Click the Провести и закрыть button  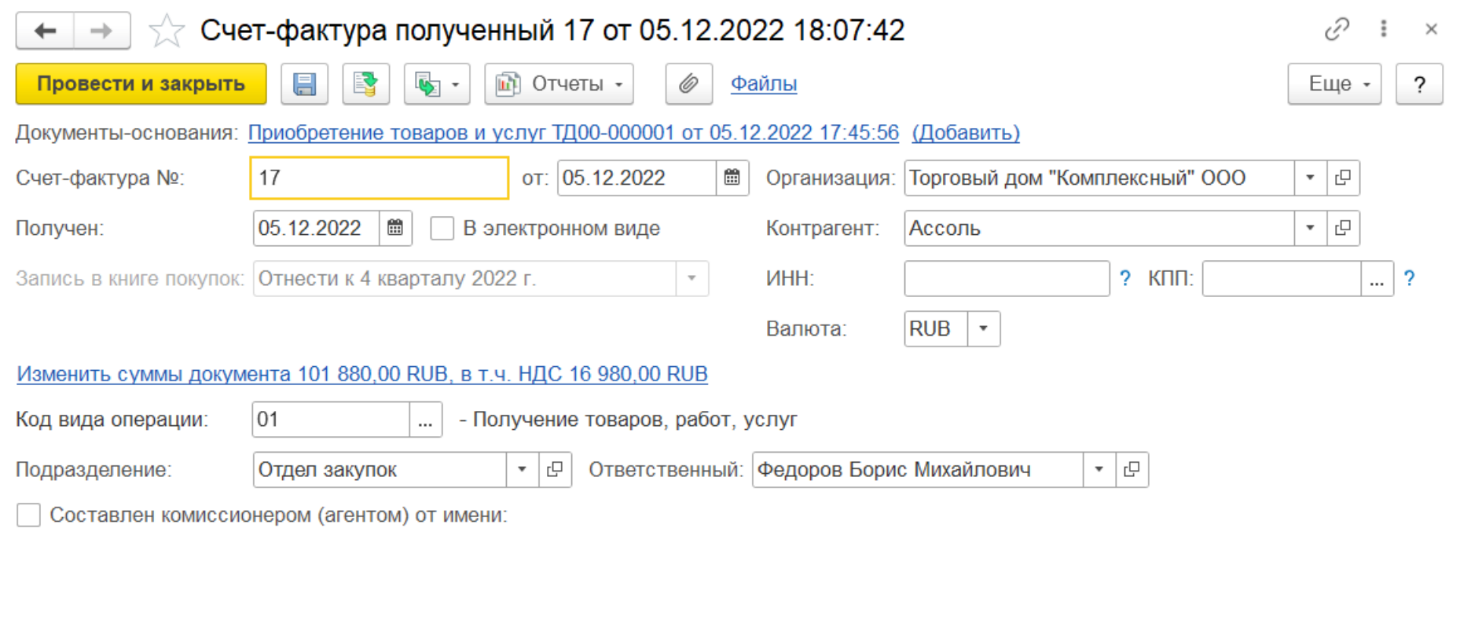point(141,84)
